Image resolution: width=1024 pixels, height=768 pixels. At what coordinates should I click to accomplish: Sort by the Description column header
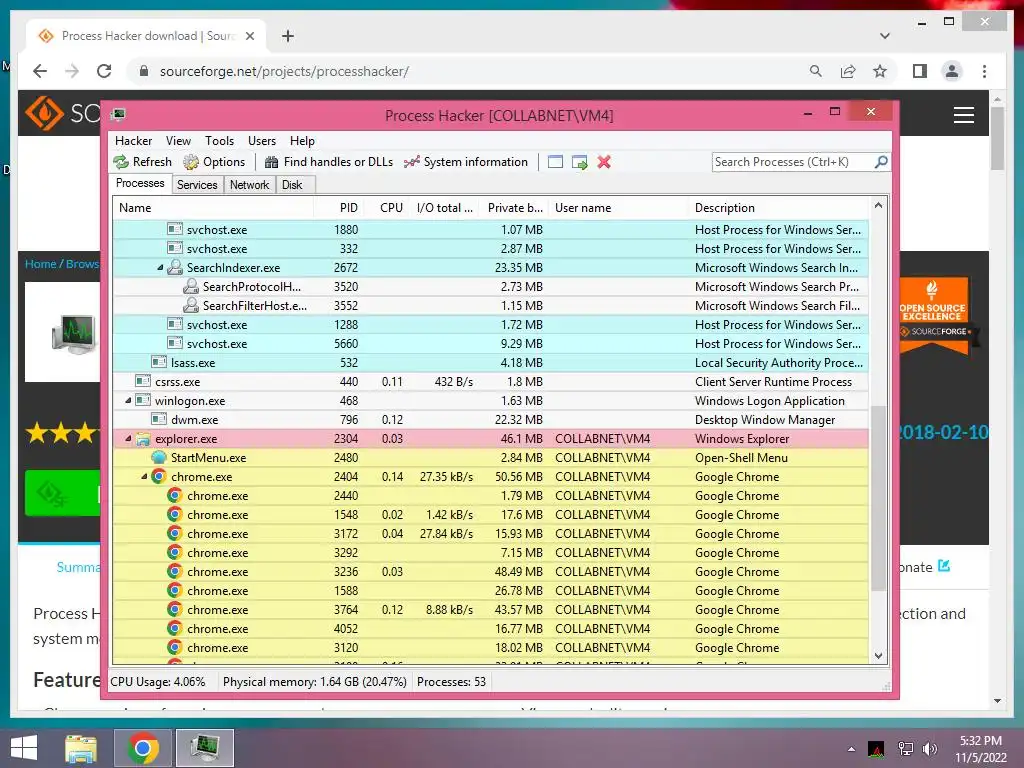(778, 208)
